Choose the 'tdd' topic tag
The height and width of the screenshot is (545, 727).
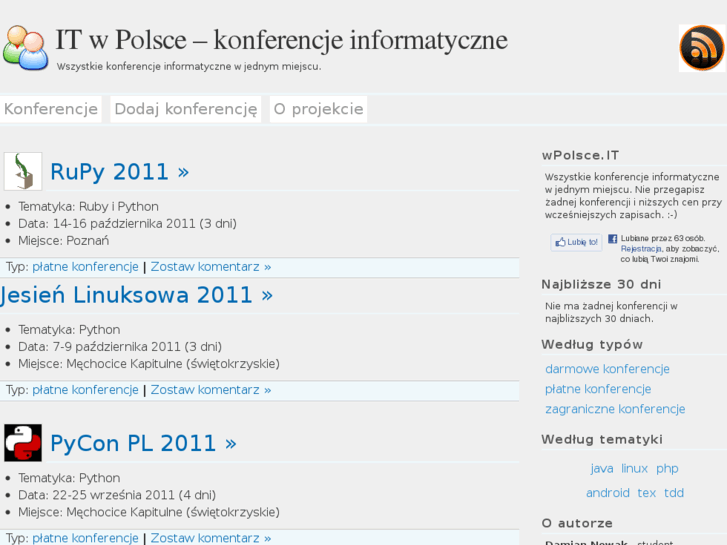pos(674,493)
